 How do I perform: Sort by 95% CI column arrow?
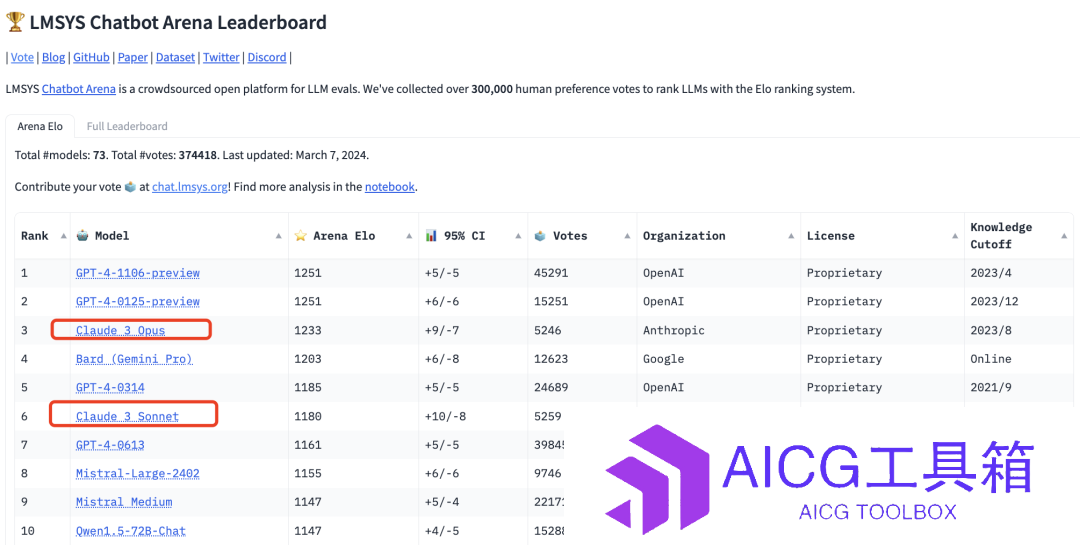(x=517, y=236)
